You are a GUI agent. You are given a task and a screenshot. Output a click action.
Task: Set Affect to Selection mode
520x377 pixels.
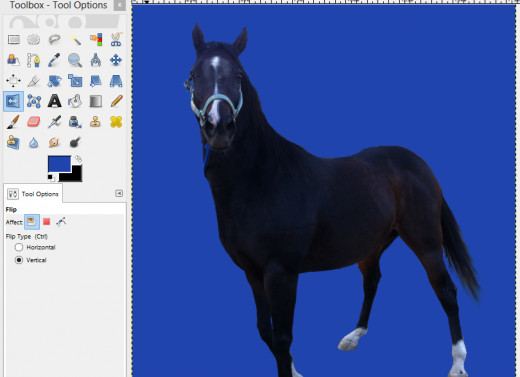tap(47, 222)
